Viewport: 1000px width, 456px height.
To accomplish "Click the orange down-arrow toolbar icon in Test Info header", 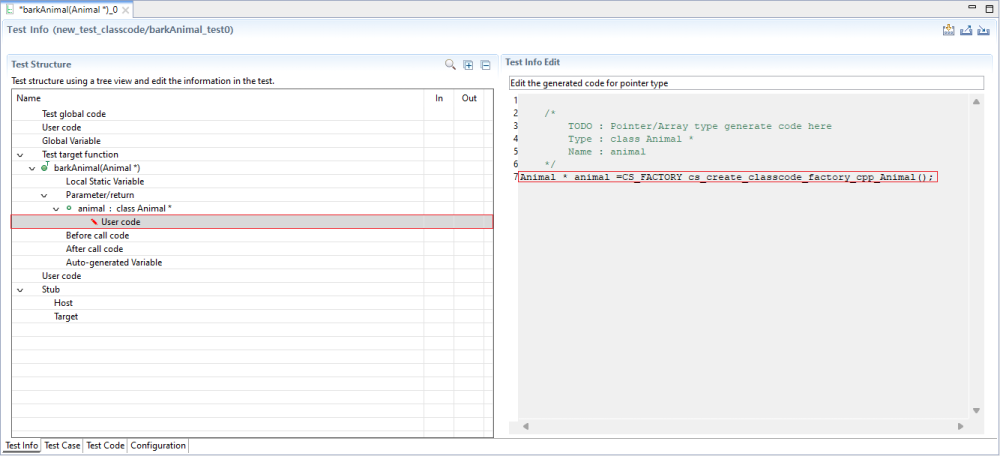I will point(948,30).
